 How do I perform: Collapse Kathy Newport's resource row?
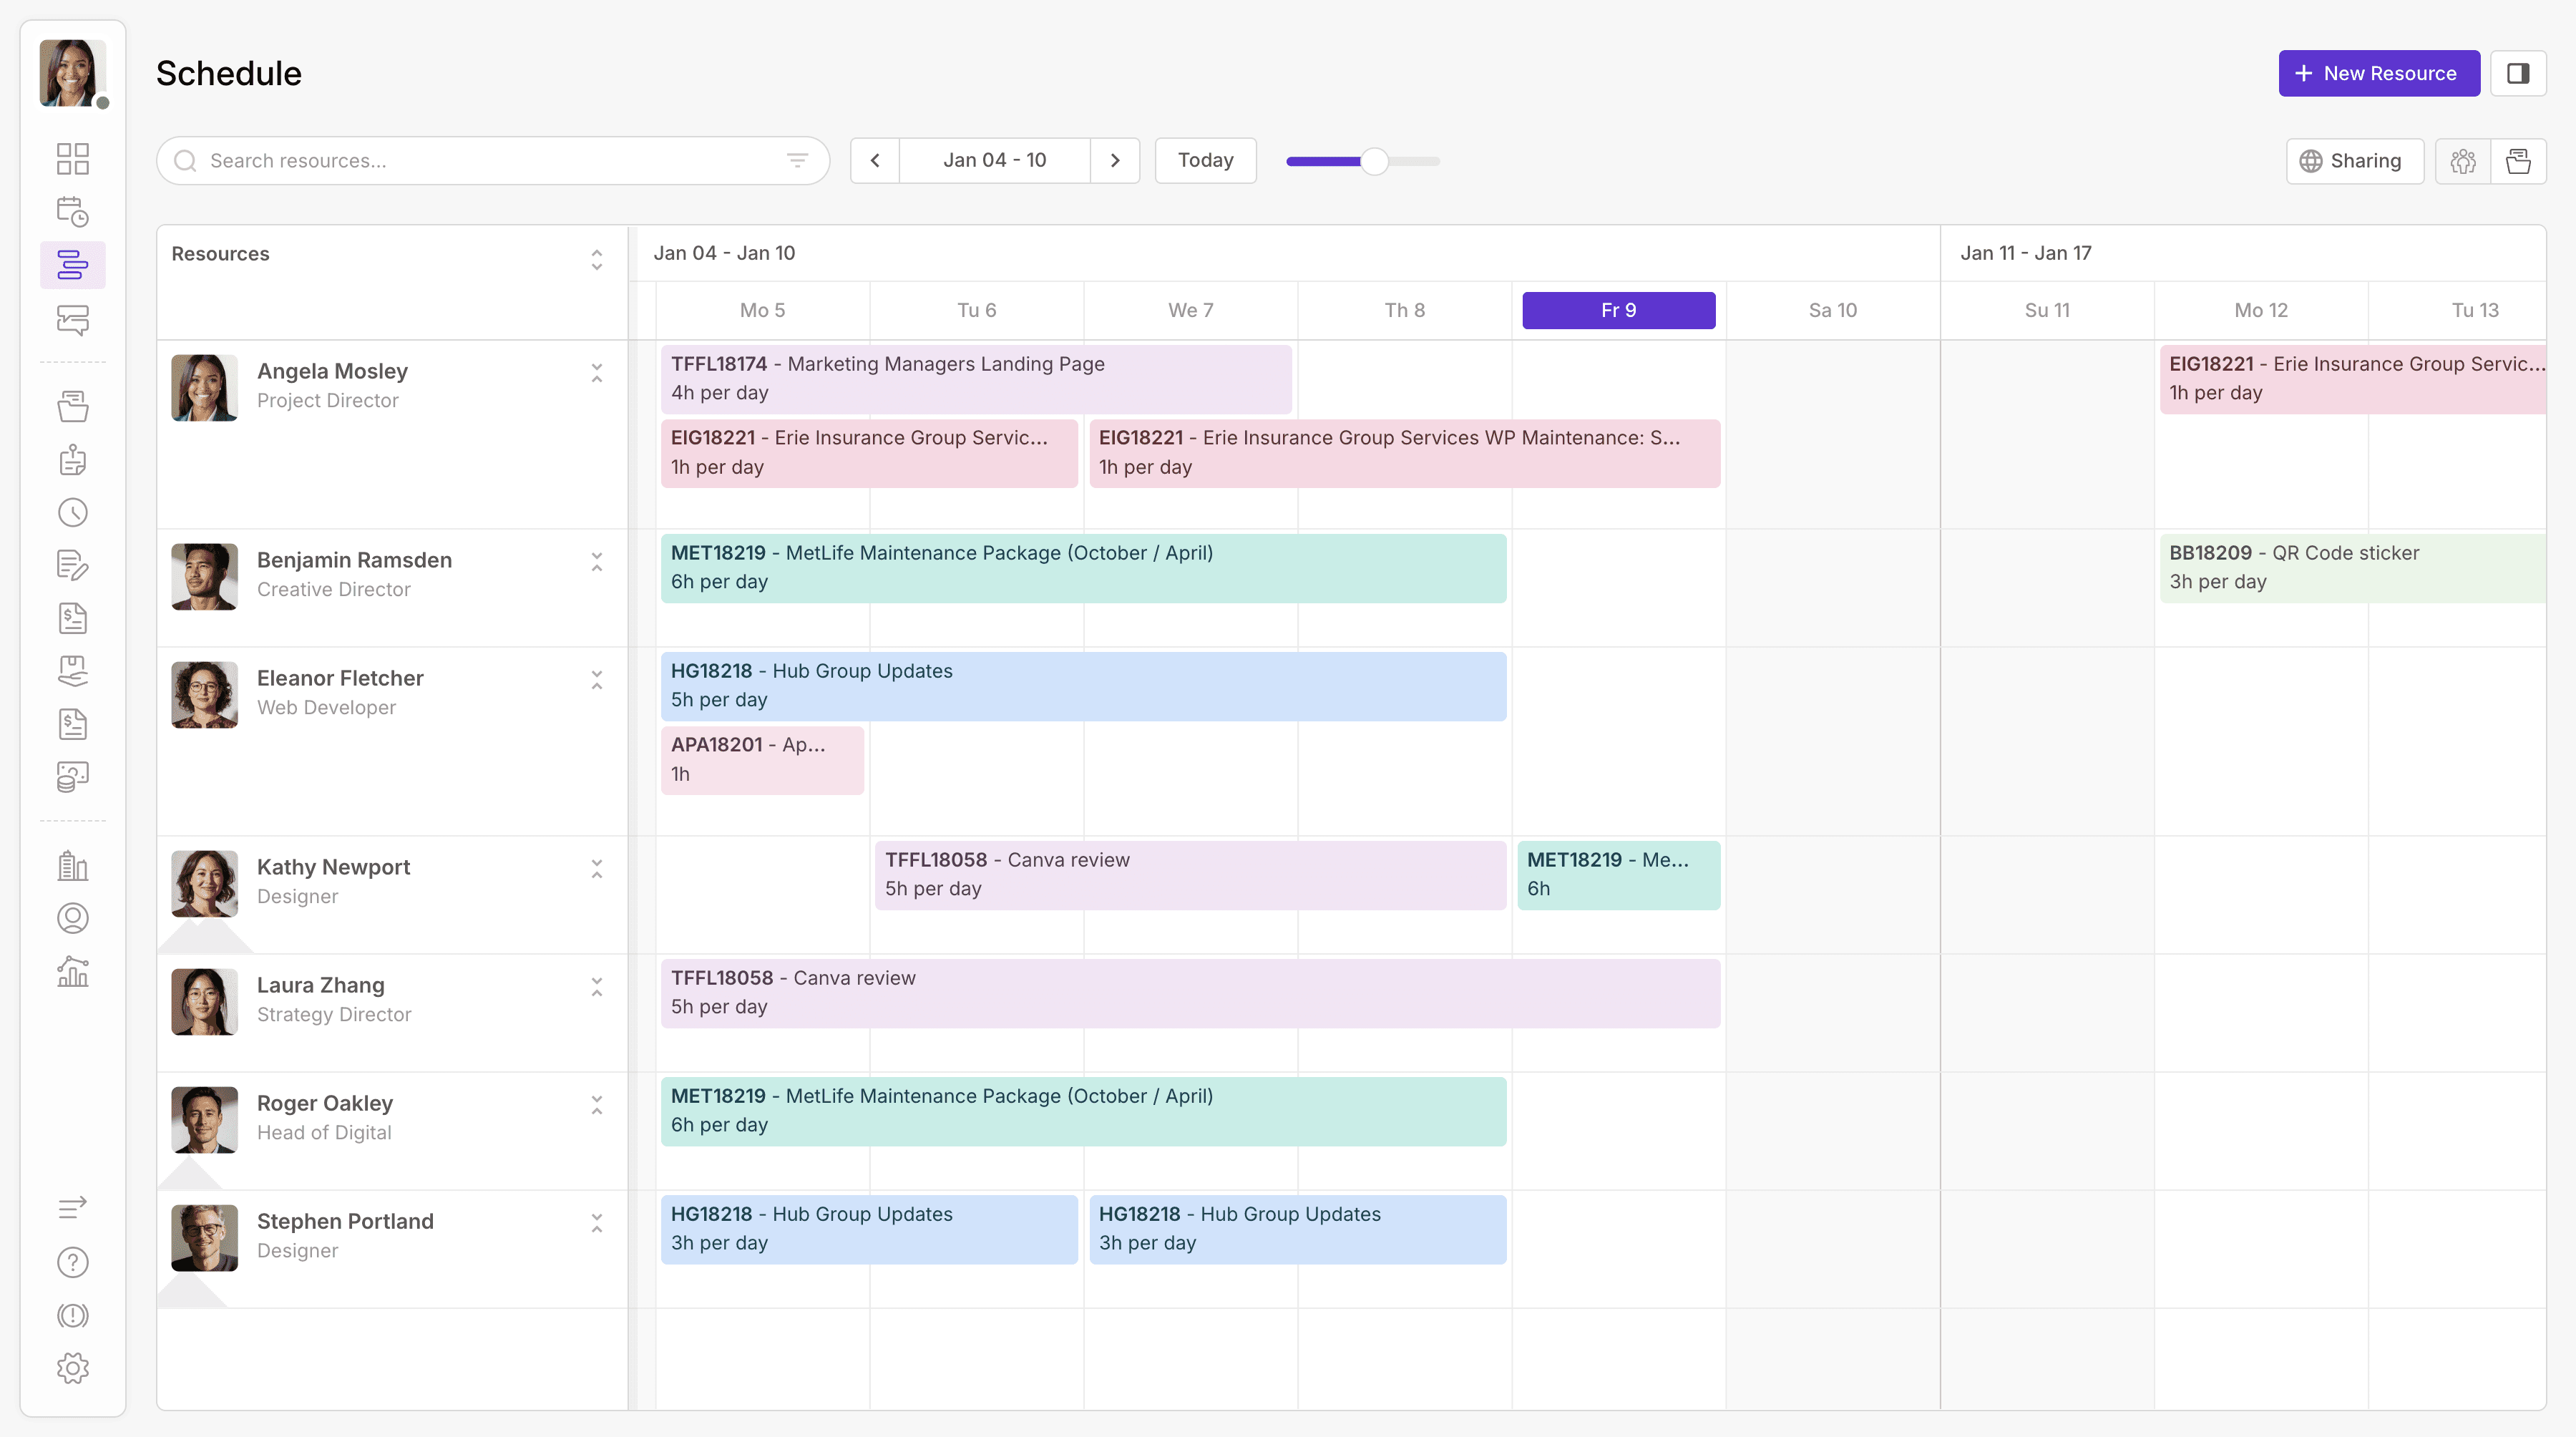(597, 869)
